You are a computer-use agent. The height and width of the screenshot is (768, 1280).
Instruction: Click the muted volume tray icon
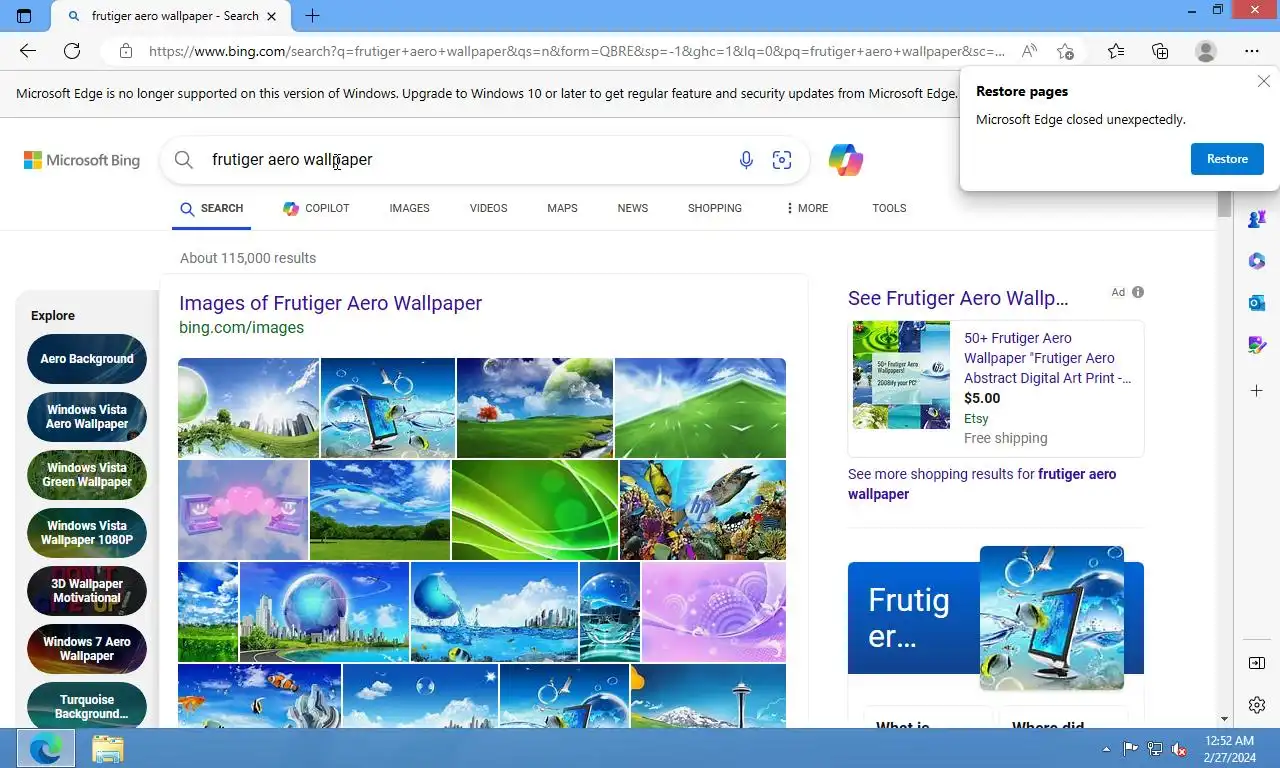click(x=1180, y=748)
